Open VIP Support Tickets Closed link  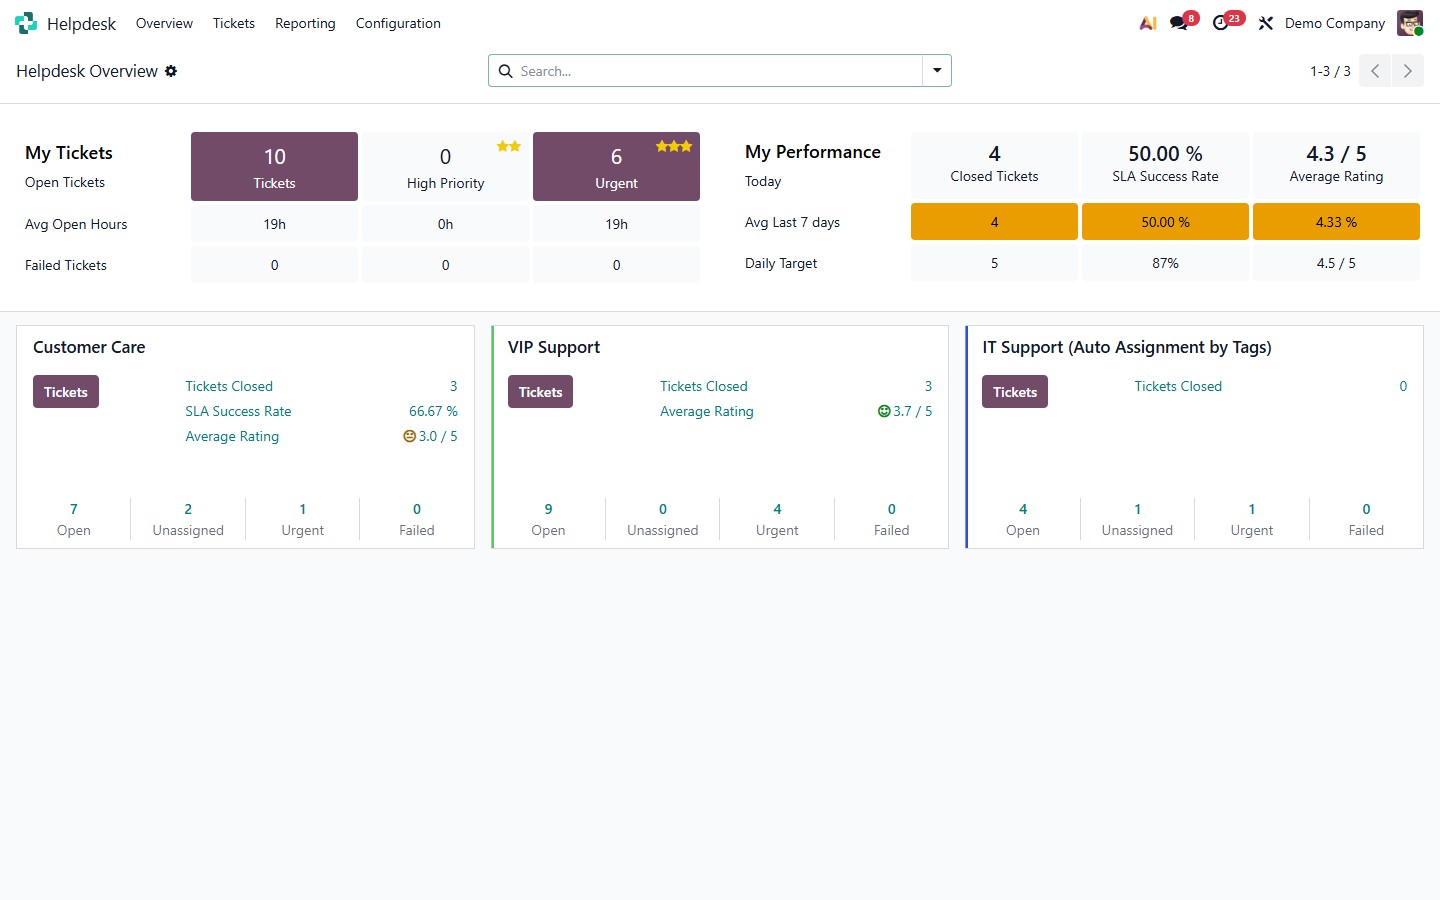point(703,386)
